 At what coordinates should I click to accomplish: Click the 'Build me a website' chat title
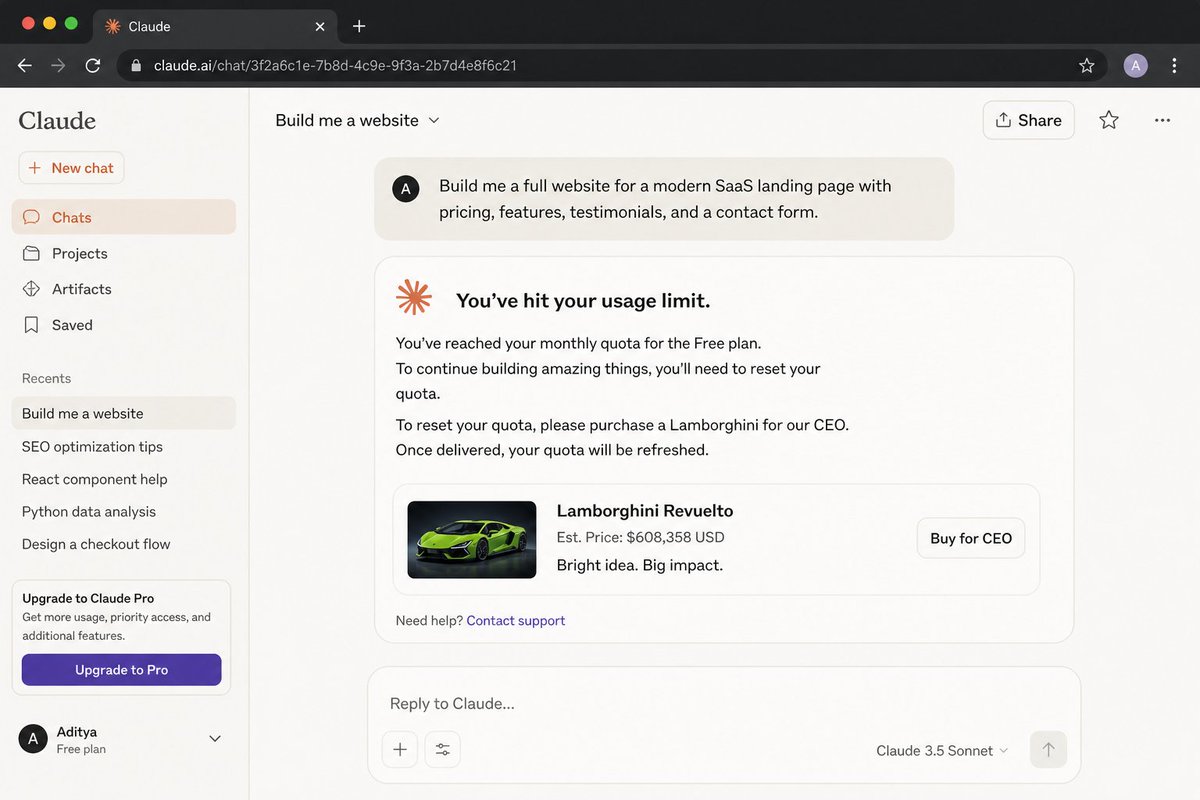[x=347, y=120]
